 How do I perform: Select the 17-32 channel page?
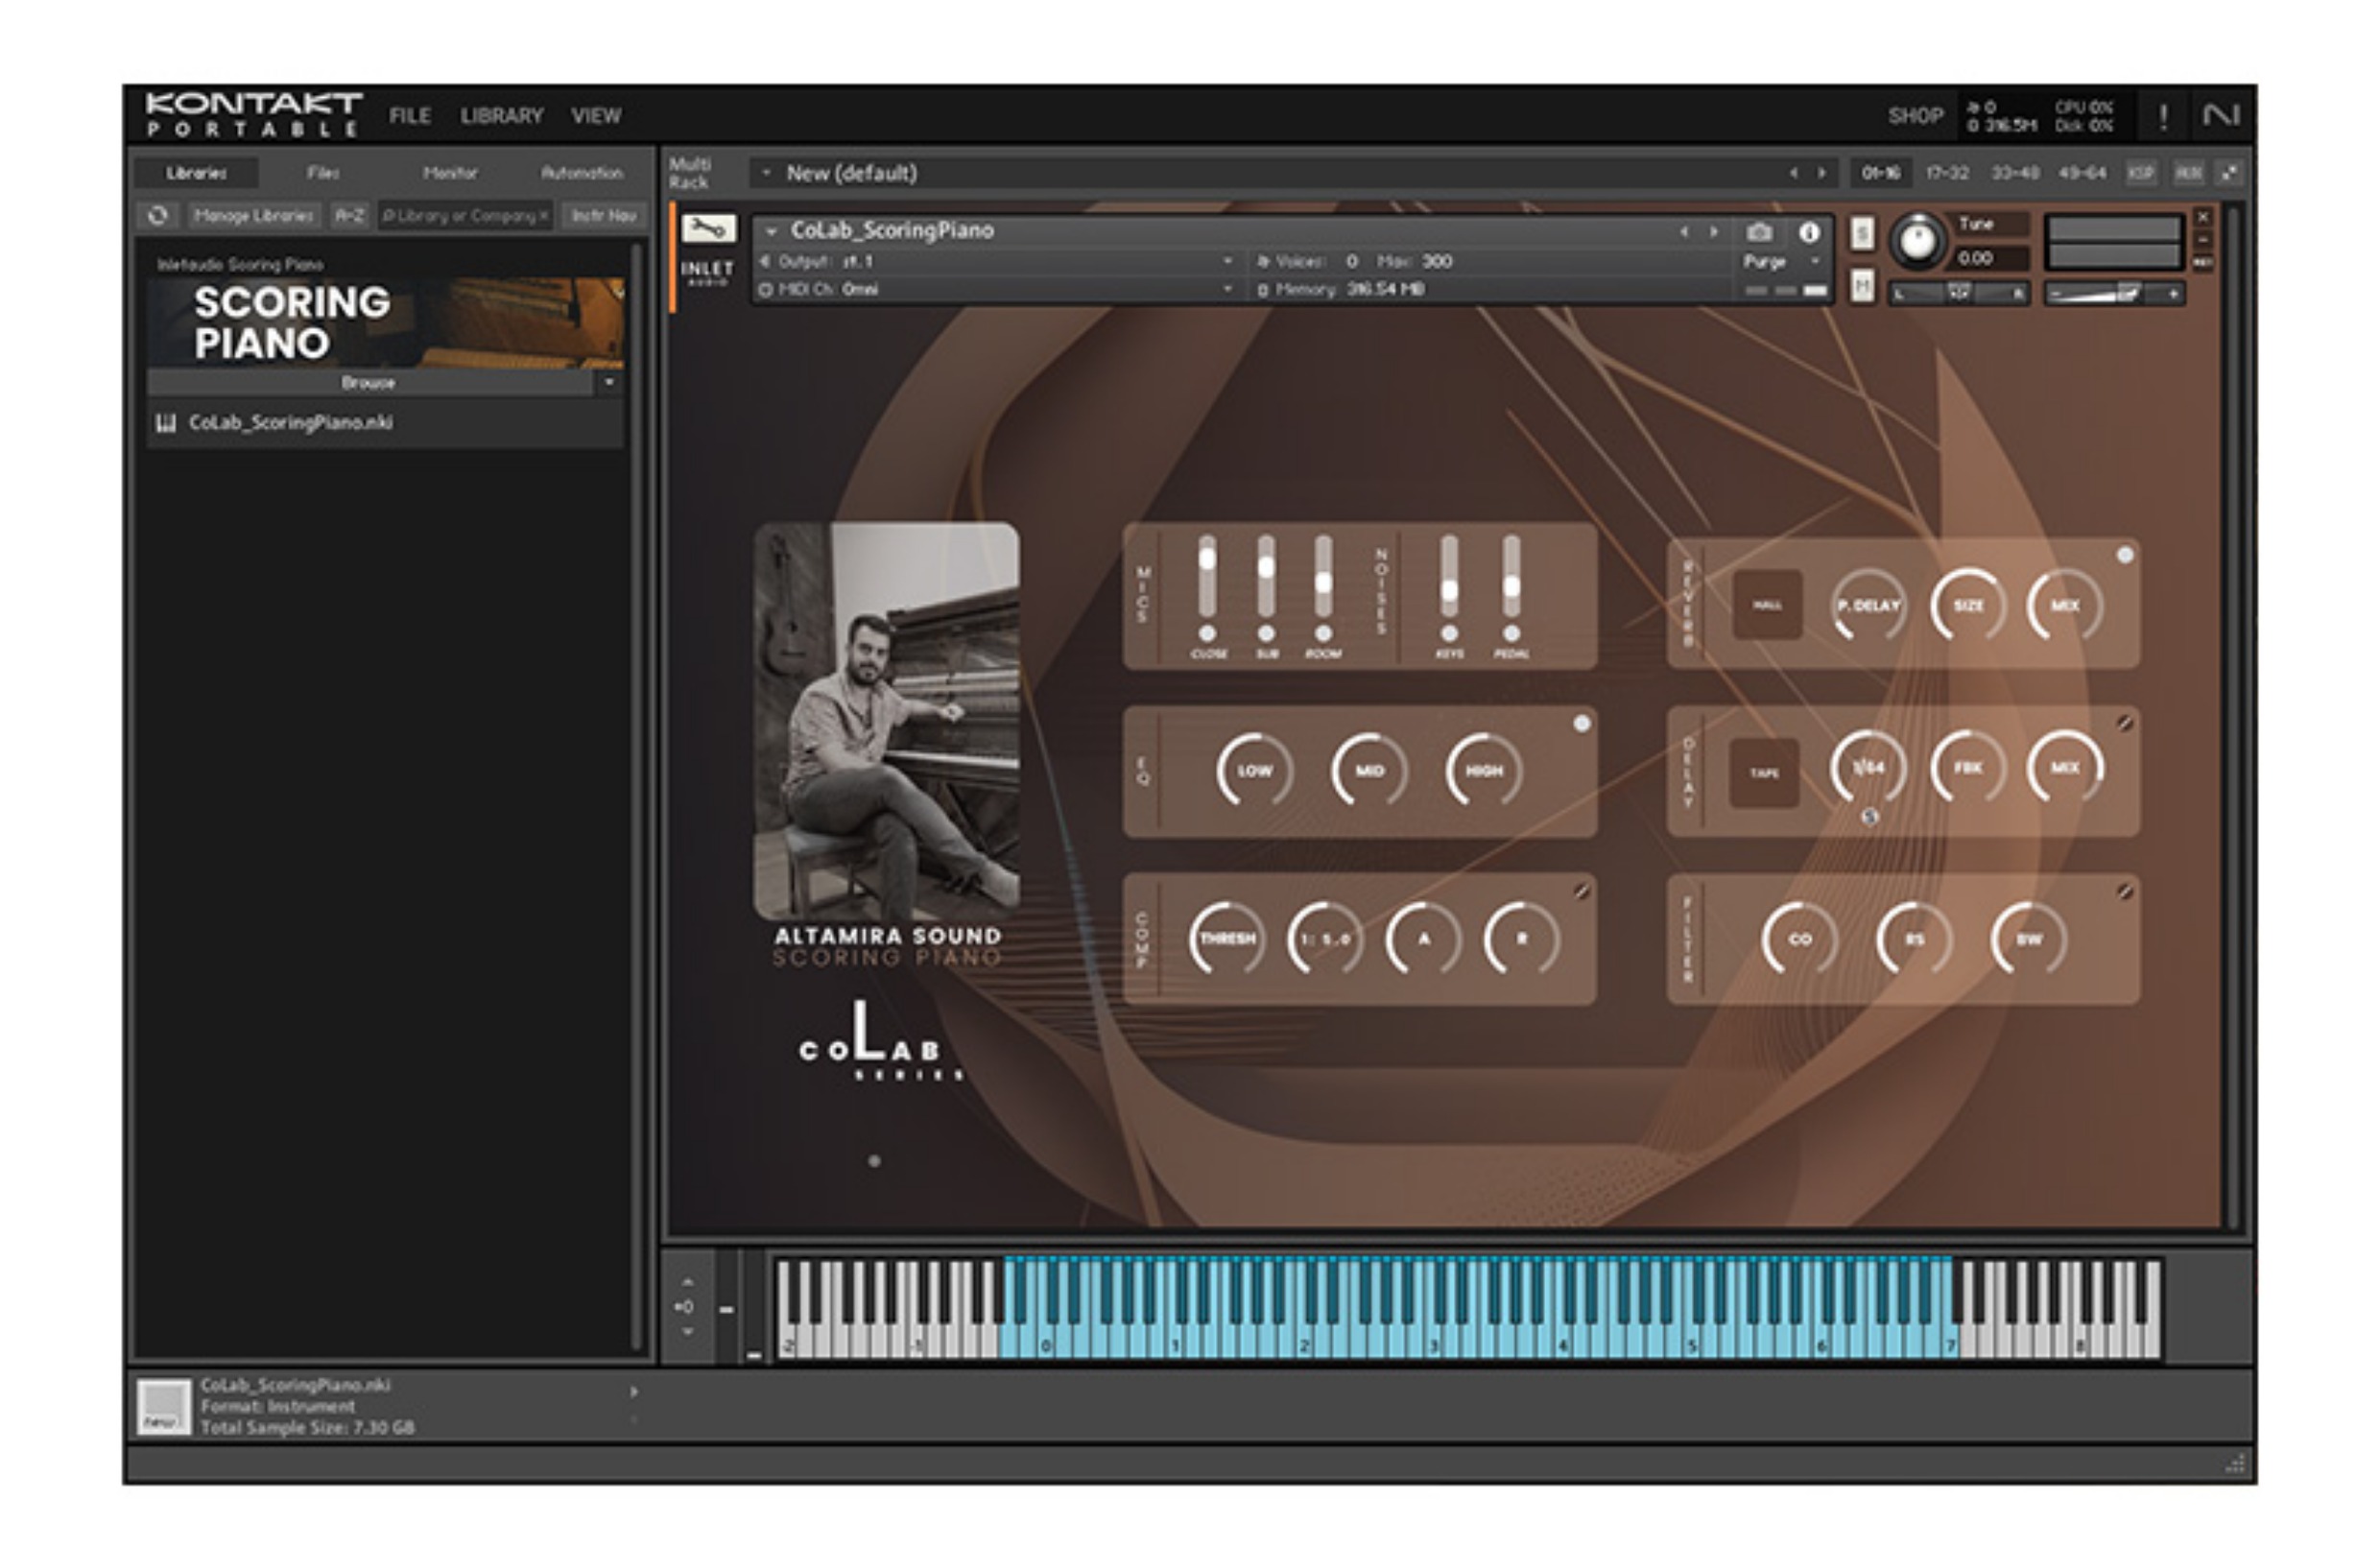point(1946,173)
